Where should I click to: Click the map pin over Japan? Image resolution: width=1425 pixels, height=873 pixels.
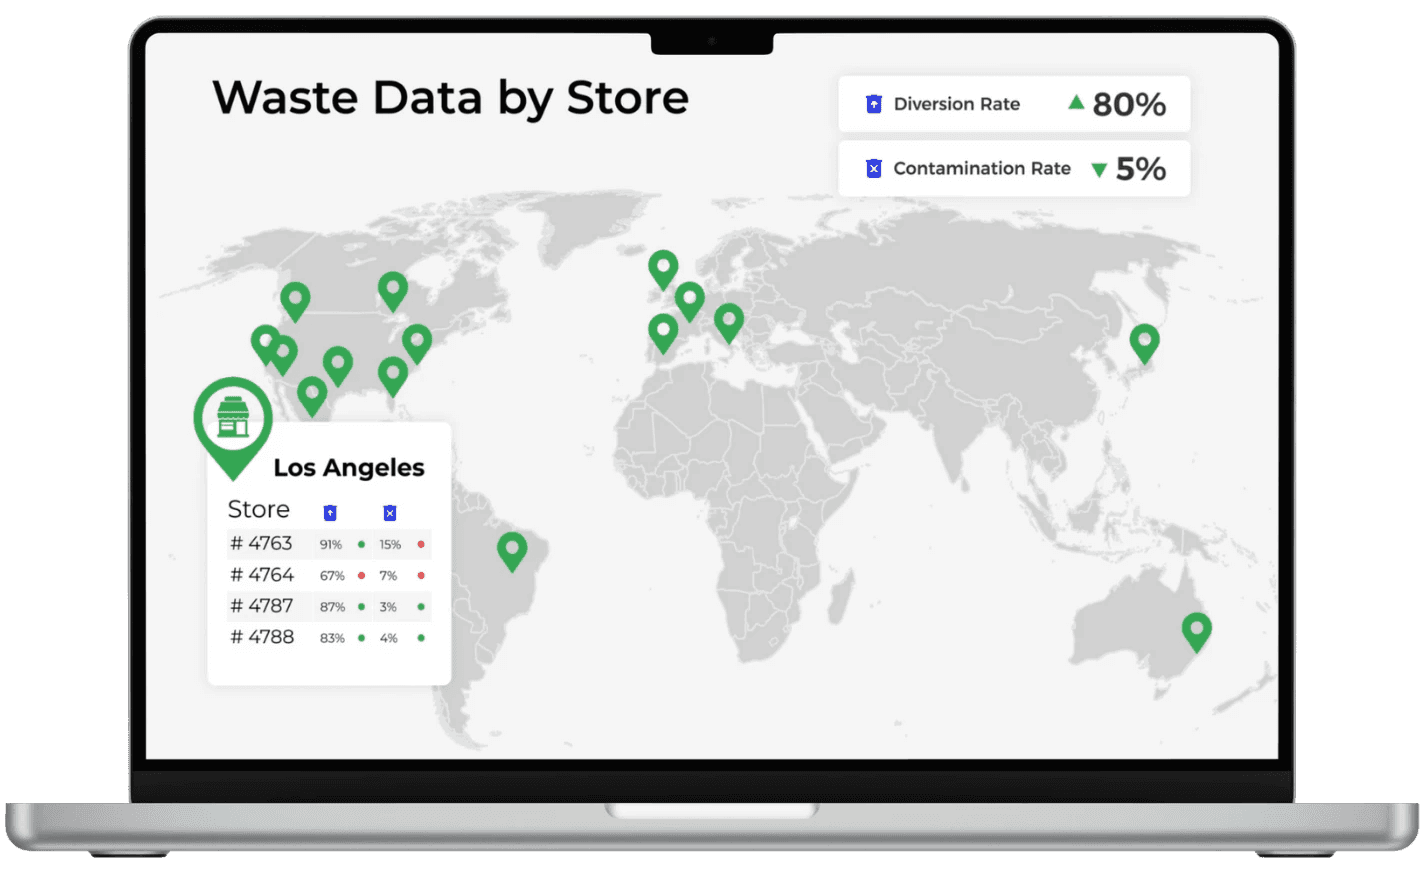click(x=1145, y=344)
